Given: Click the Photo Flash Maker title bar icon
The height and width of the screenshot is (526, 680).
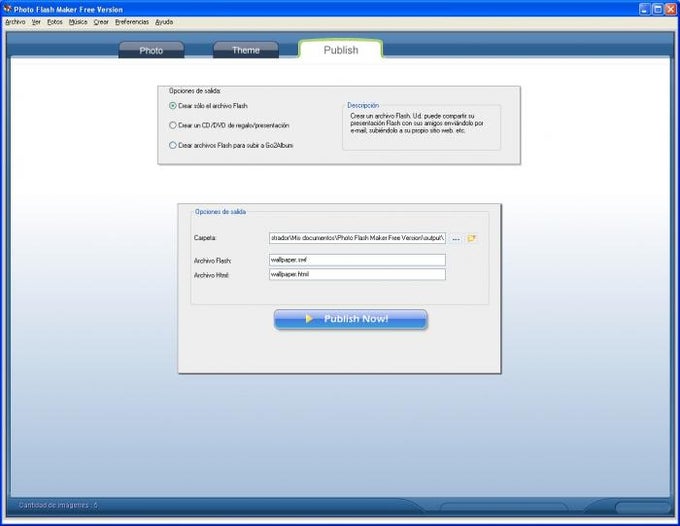Looking at the screenshot, I should (7, 9).
